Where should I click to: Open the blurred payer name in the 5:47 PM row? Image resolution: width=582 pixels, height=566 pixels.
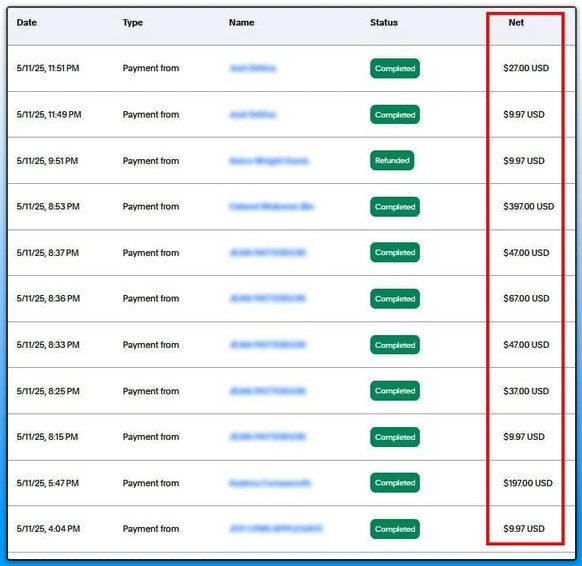point(270,483)
